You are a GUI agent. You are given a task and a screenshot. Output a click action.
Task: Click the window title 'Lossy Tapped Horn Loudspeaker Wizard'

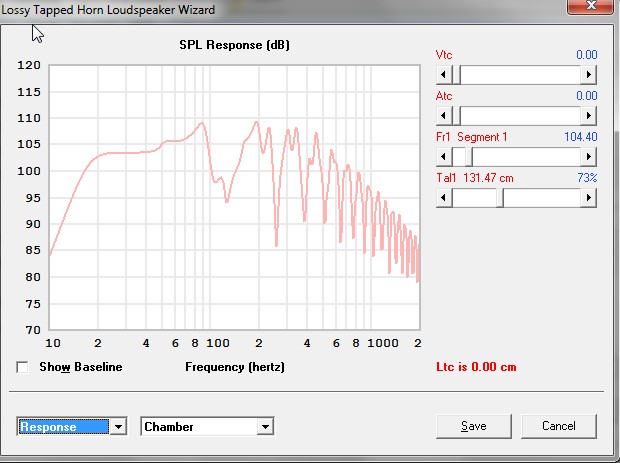point(108,9)
